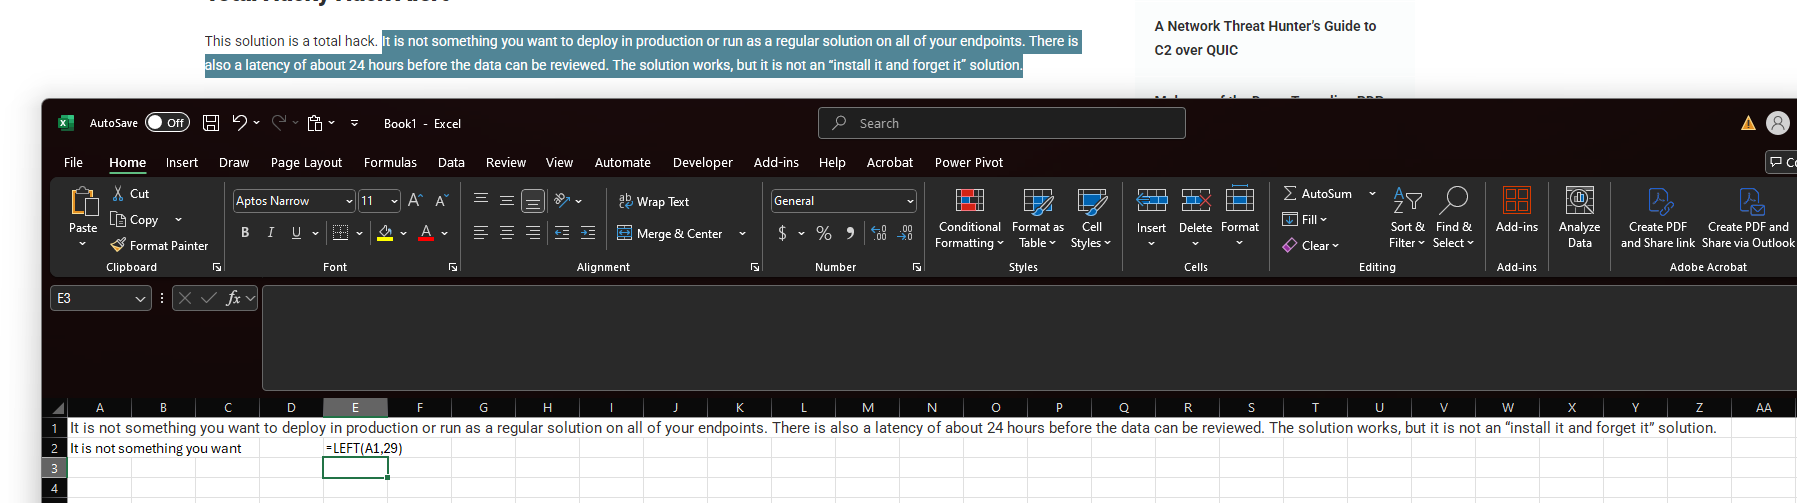
Task: Click the Merge & Center button
Action: click(x=670, y=234)
